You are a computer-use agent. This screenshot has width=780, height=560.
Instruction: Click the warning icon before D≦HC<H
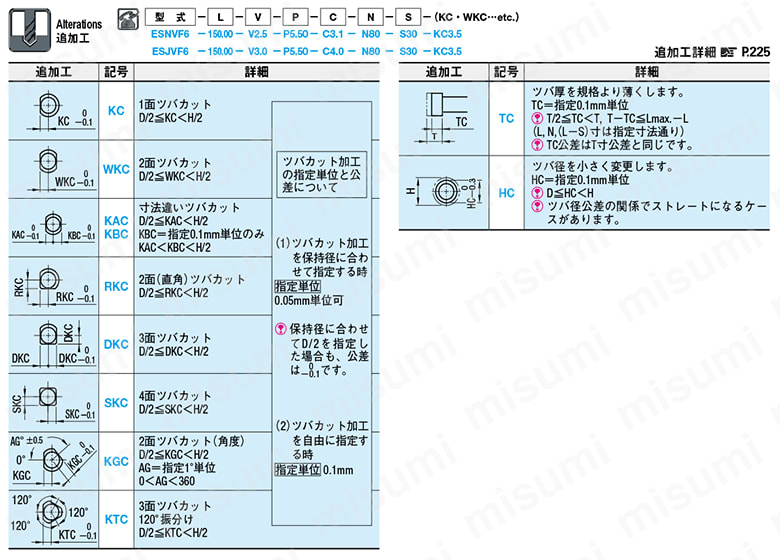[537, 193]
